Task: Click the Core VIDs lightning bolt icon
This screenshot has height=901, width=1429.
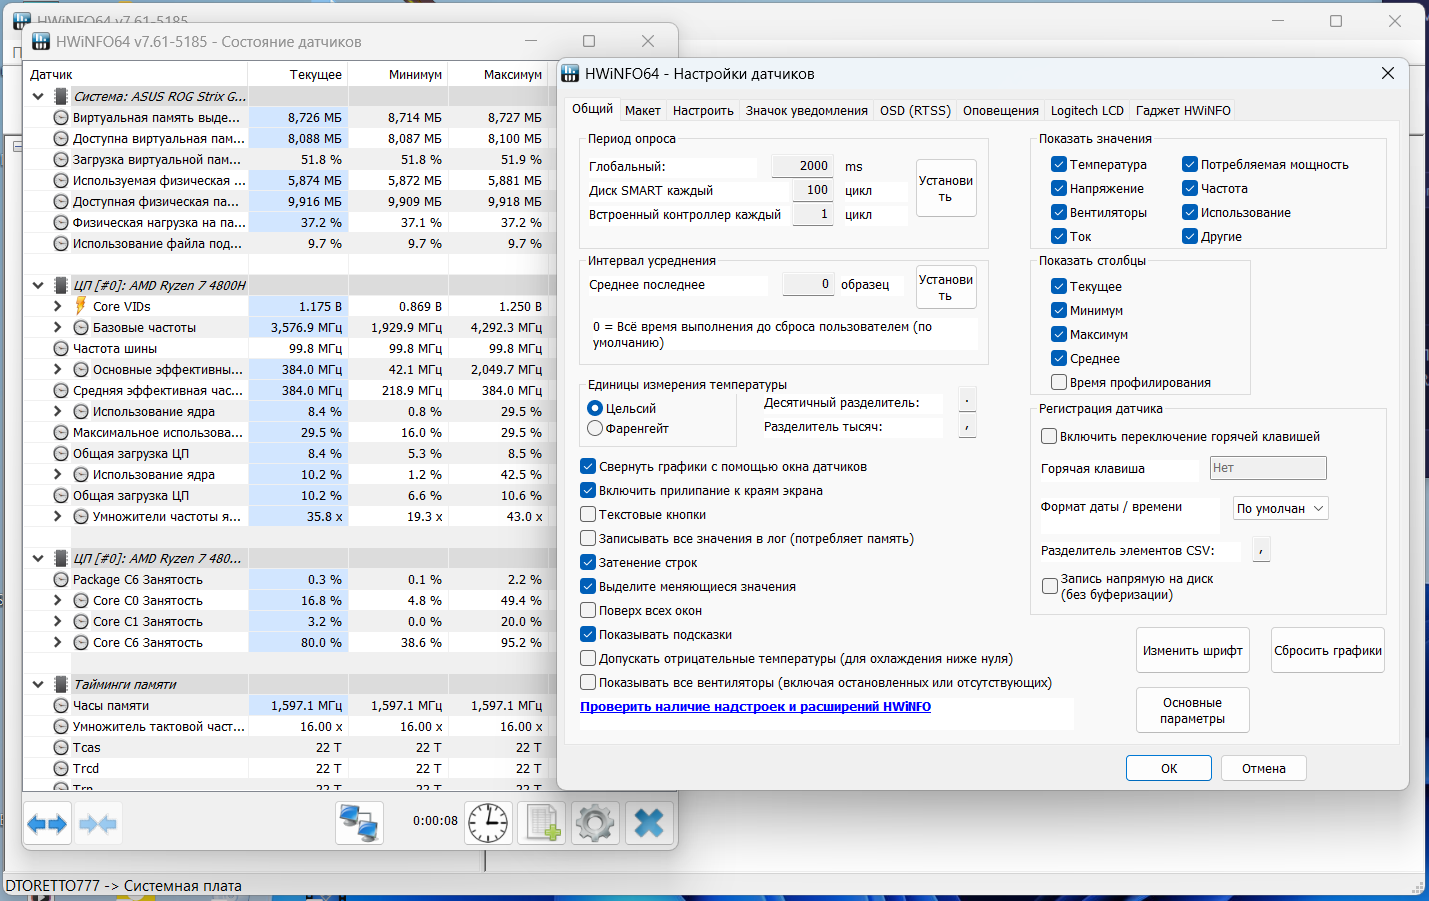Action: (81, 306)
